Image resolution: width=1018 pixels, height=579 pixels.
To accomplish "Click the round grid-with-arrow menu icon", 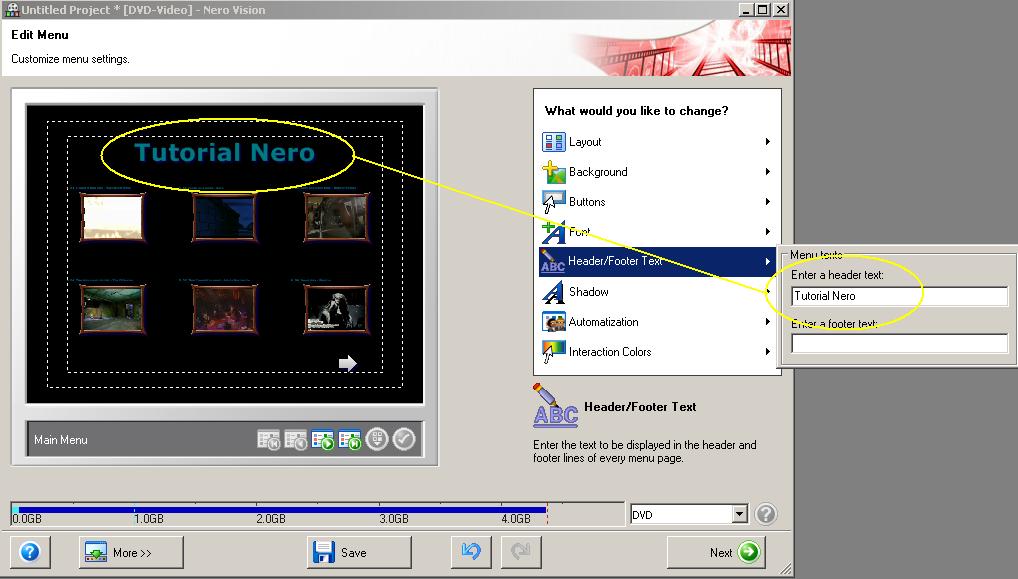I will click(377, 439).
